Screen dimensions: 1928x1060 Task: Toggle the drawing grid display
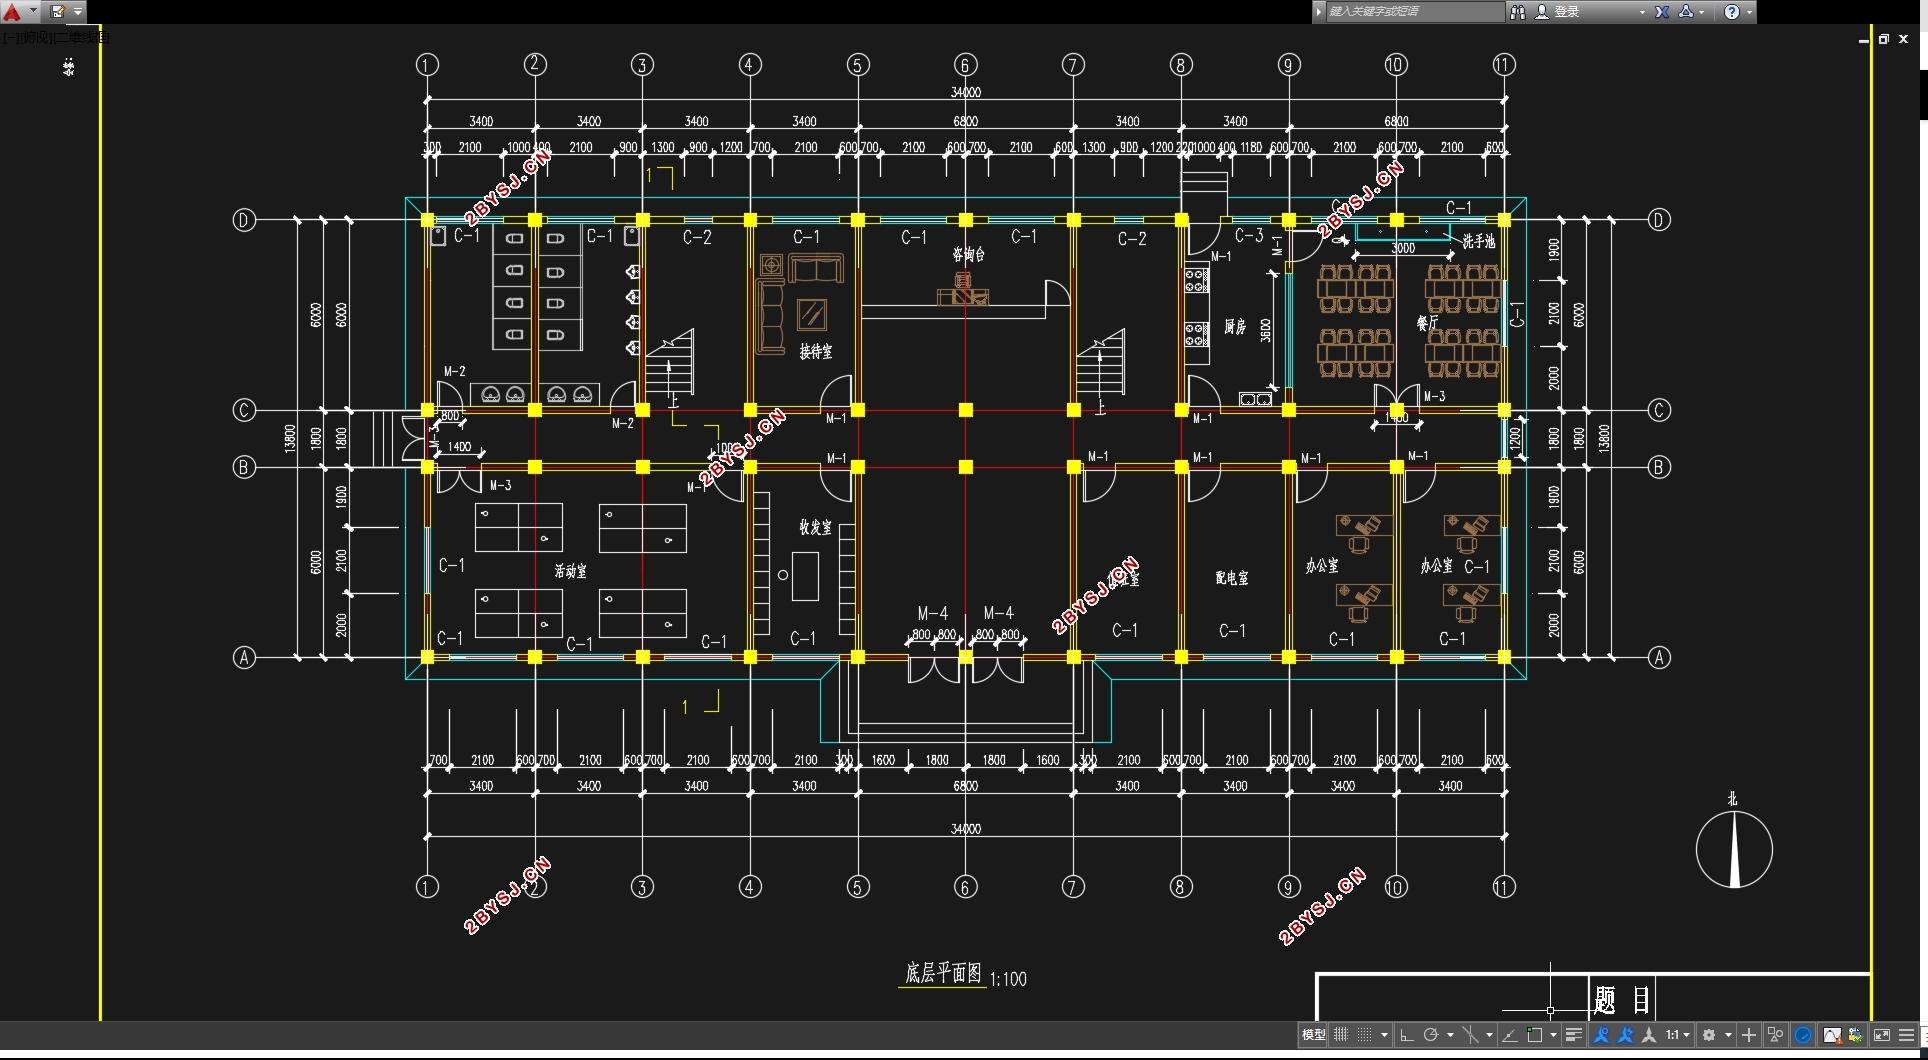[x=1341, y=1035]
